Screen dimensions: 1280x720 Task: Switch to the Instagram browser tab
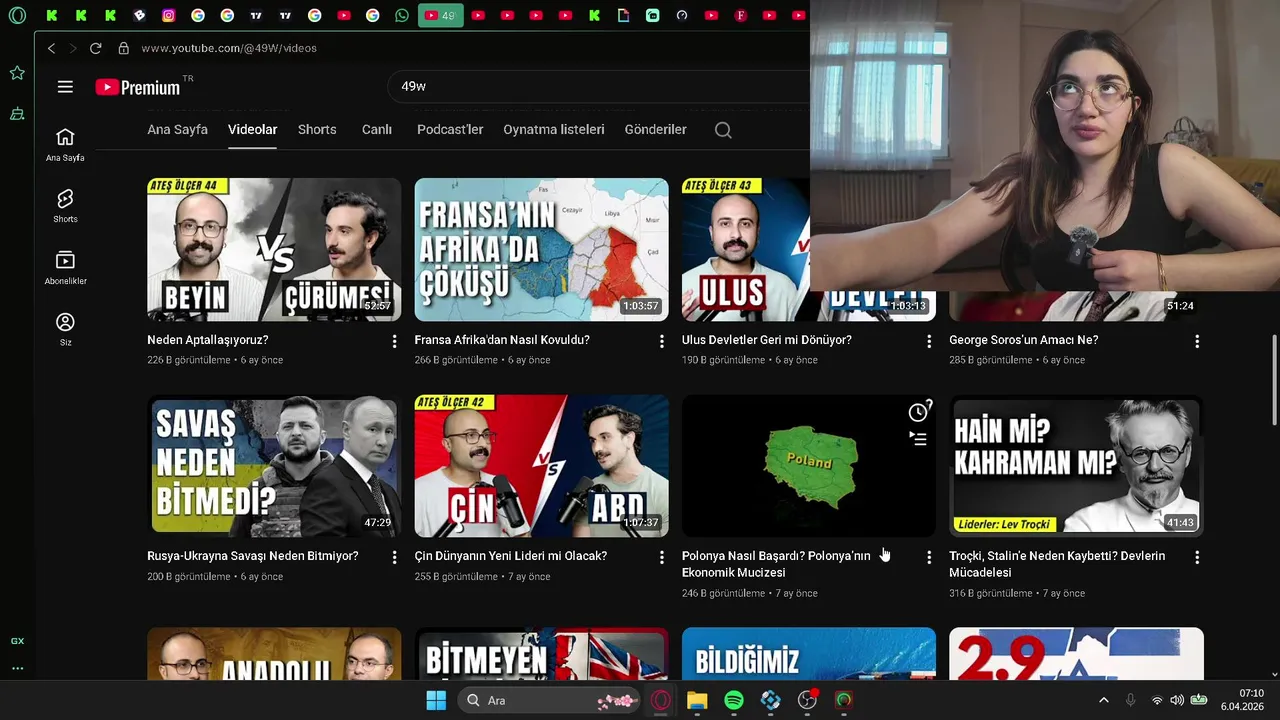[168, 15]
